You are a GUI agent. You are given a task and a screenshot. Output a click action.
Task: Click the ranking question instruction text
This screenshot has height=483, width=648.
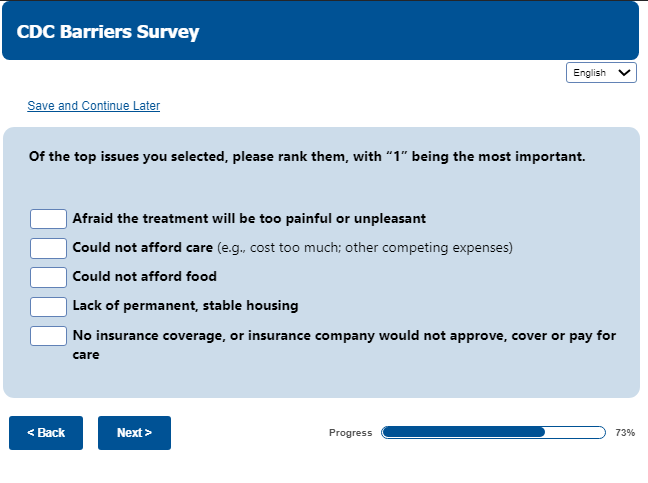307,157
